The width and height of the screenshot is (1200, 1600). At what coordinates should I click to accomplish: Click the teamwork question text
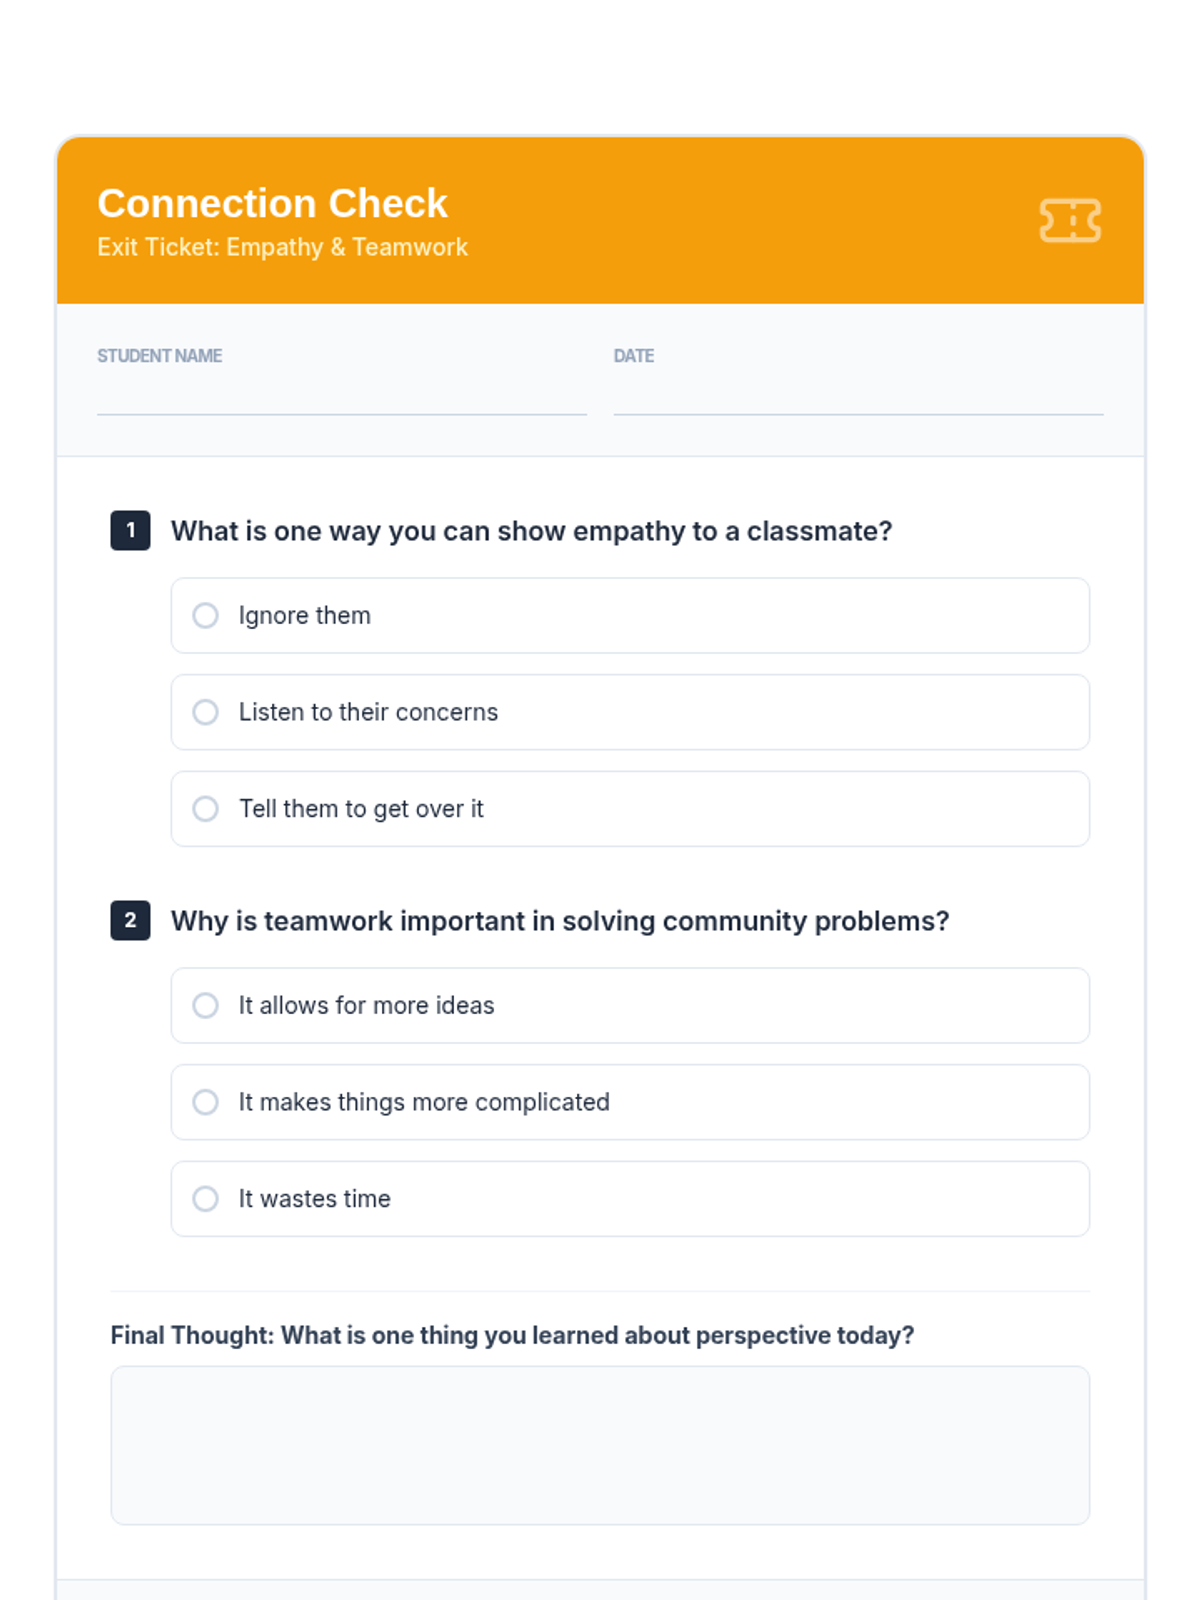560,921
